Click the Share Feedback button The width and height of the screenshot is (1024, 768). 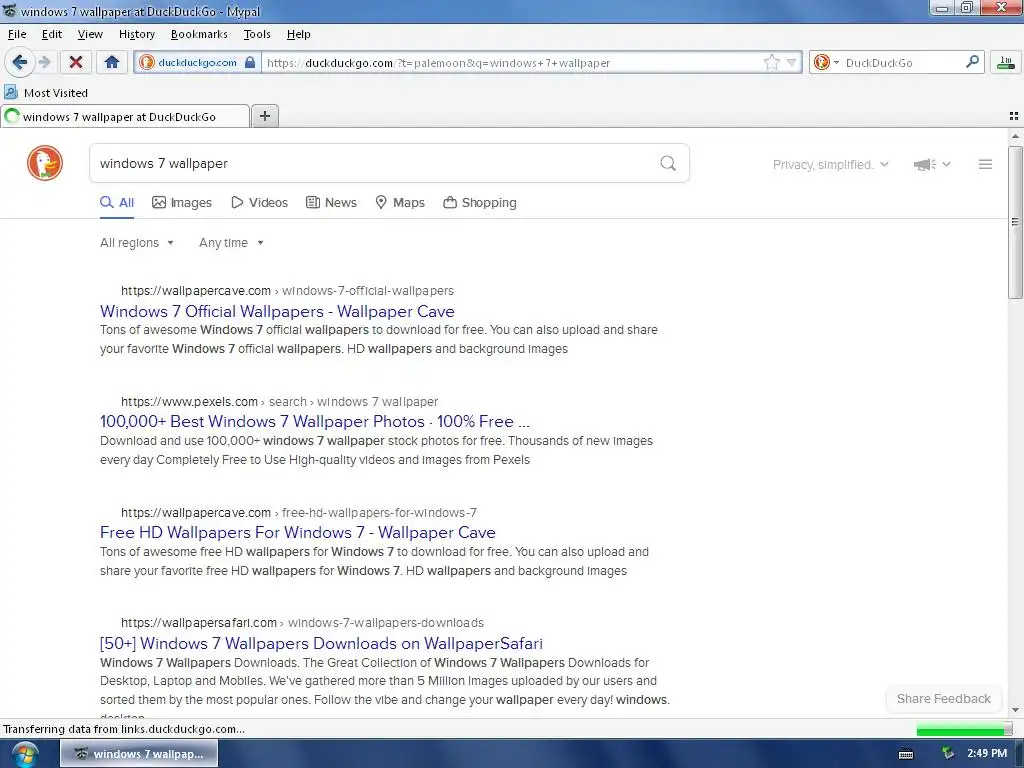[x=943, y=699]
